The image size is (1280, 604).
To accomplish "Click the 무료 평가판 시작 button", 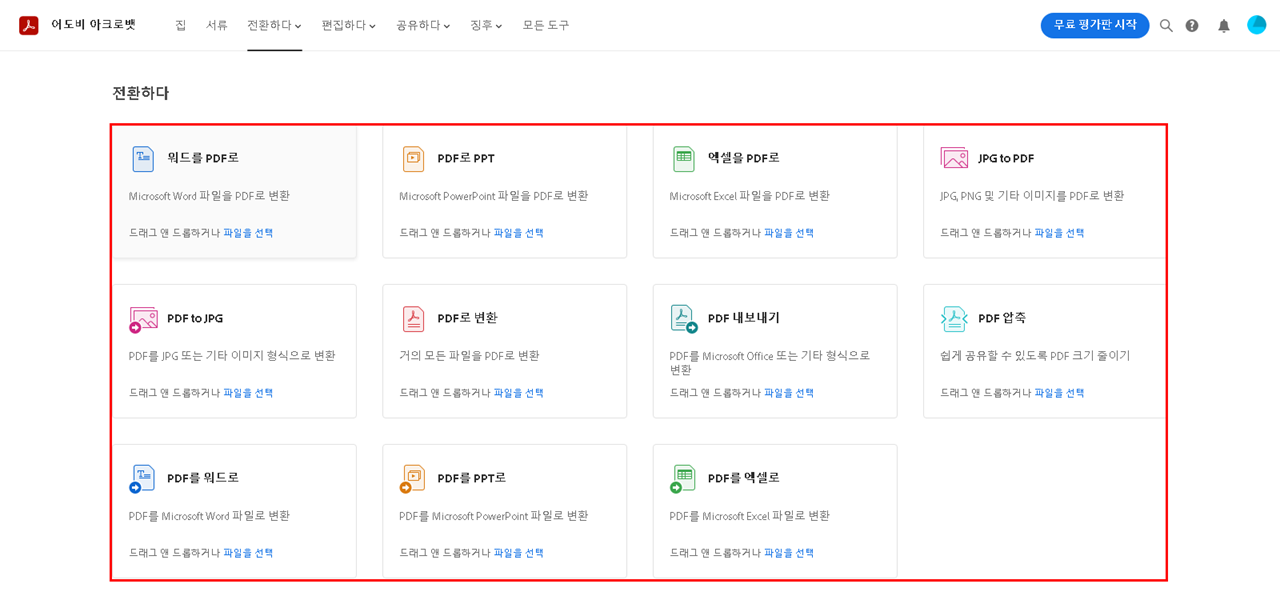I will (1095, 25).
